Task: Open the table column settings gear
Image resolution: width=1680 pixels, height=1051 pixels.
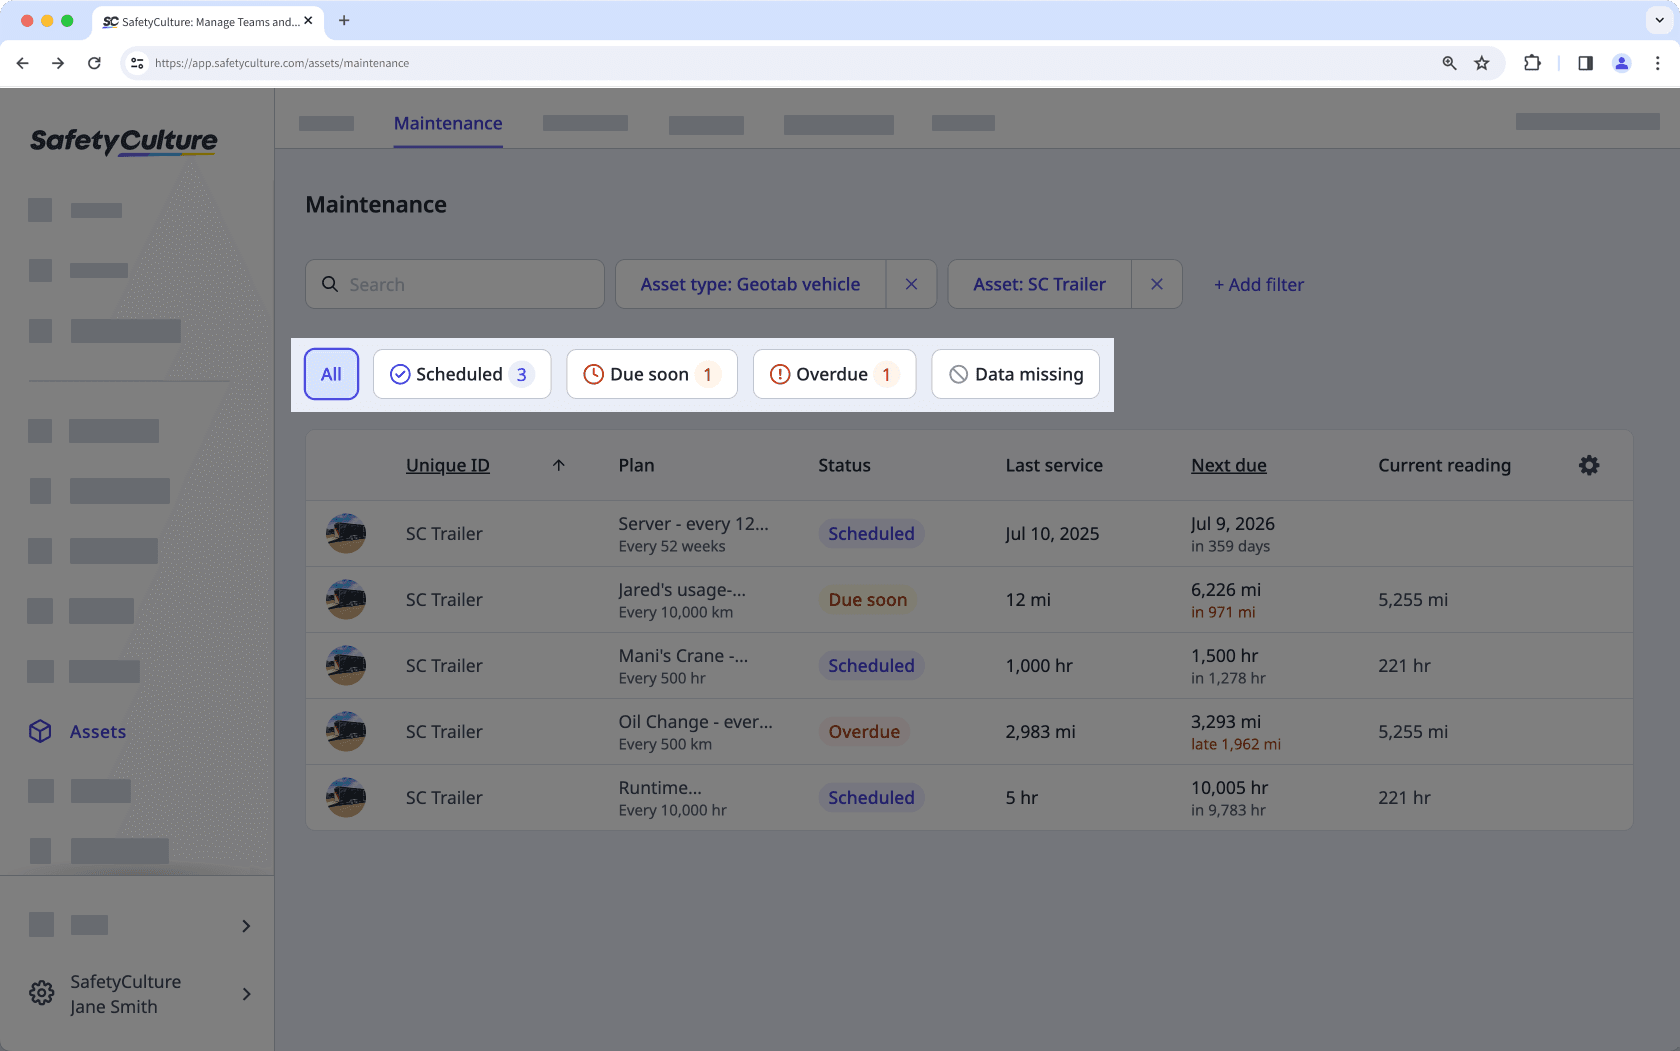Action: (1589, 465)
